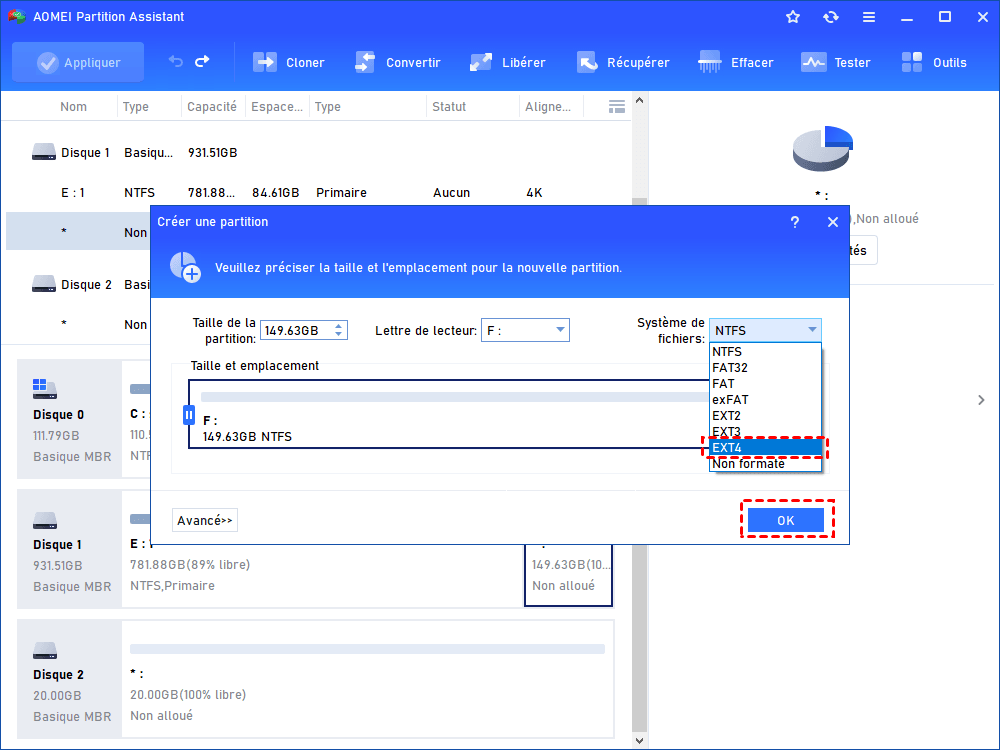This screenshot has height=750, width=1000.
Task: Open the Convertir menu
Action: coord(397,62)
